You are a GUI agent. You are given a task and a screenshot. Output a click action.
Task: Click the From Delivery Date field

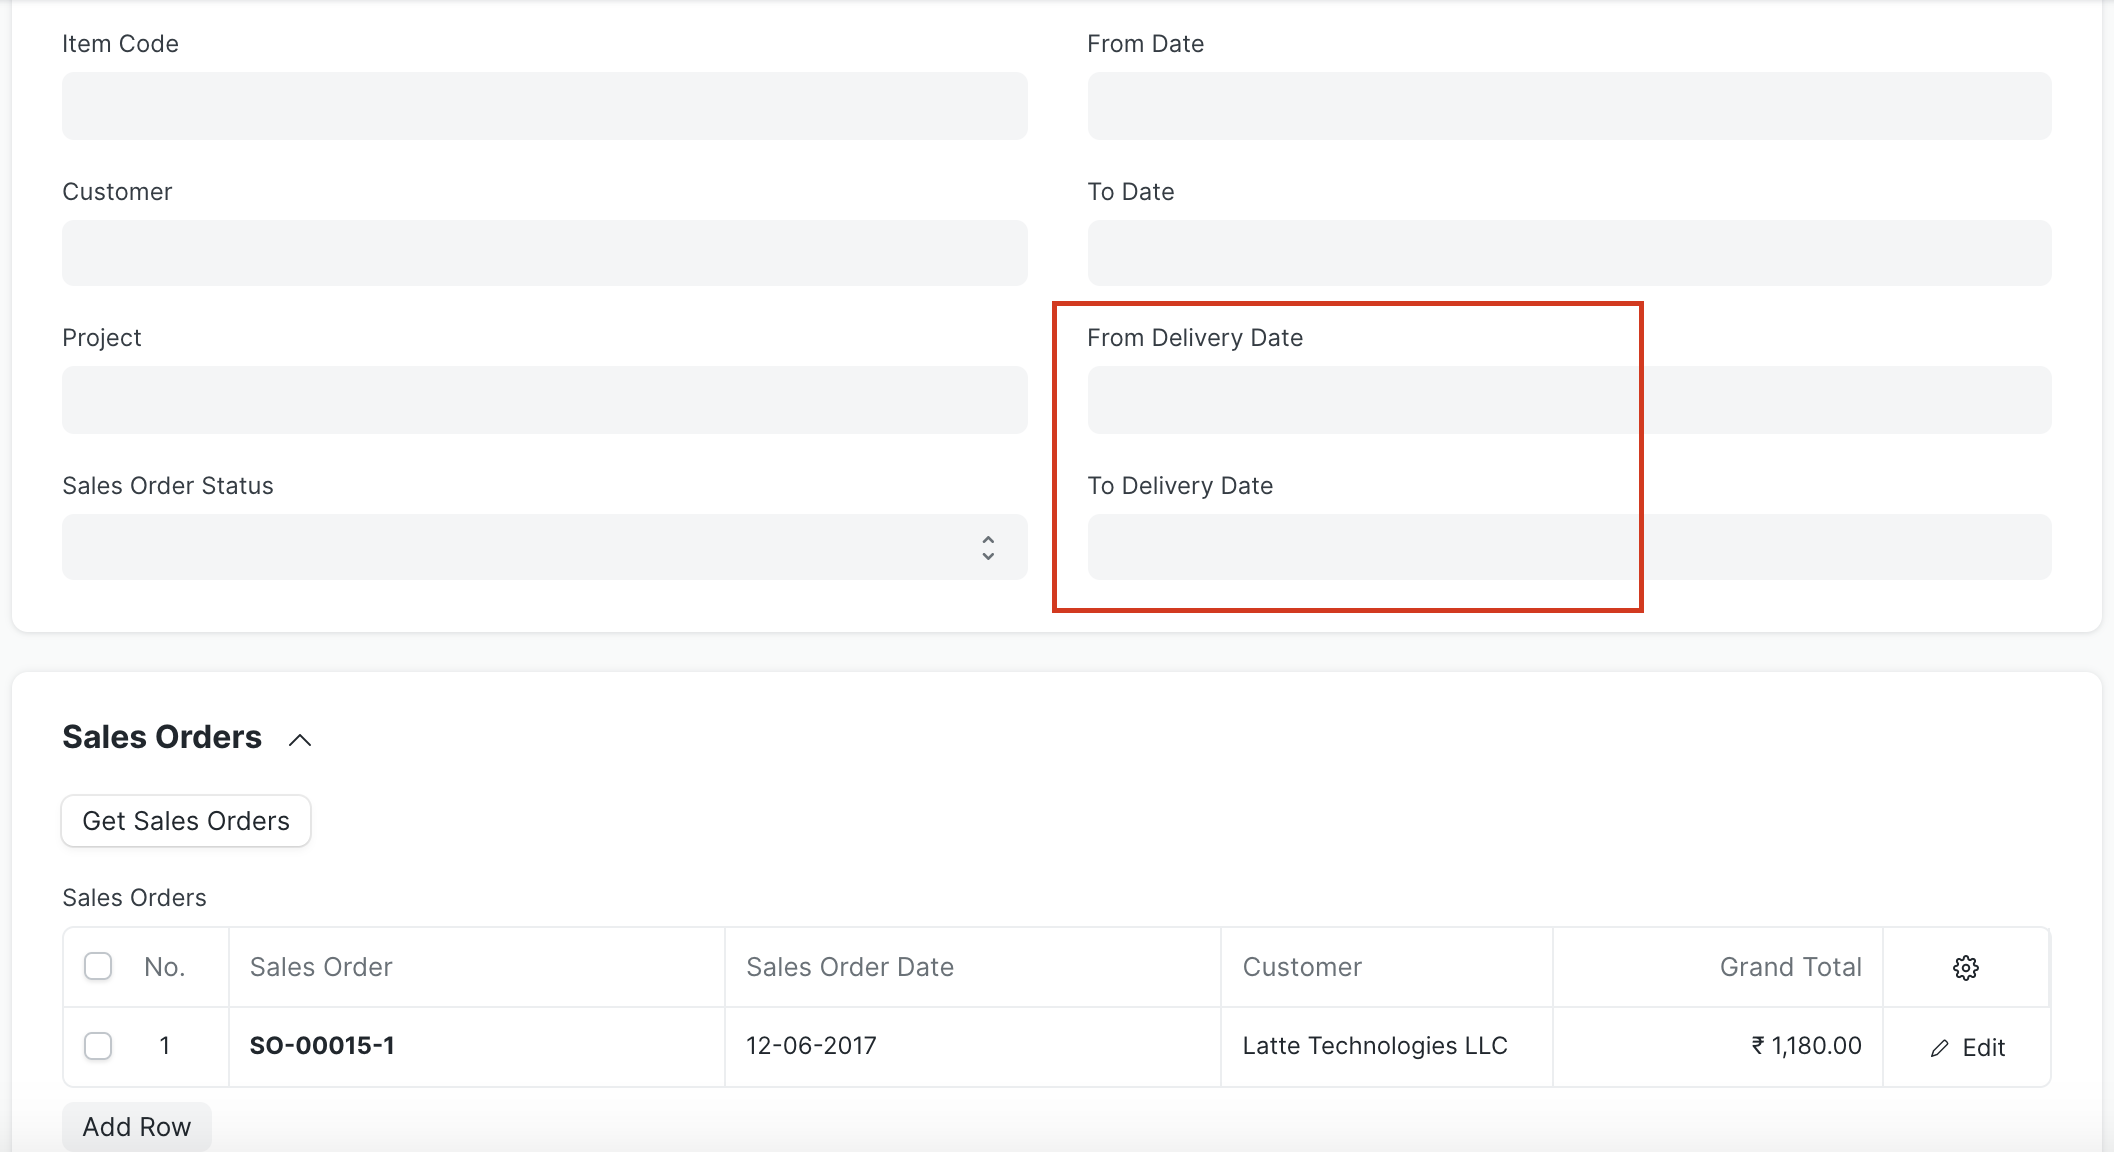(1568, 400)
